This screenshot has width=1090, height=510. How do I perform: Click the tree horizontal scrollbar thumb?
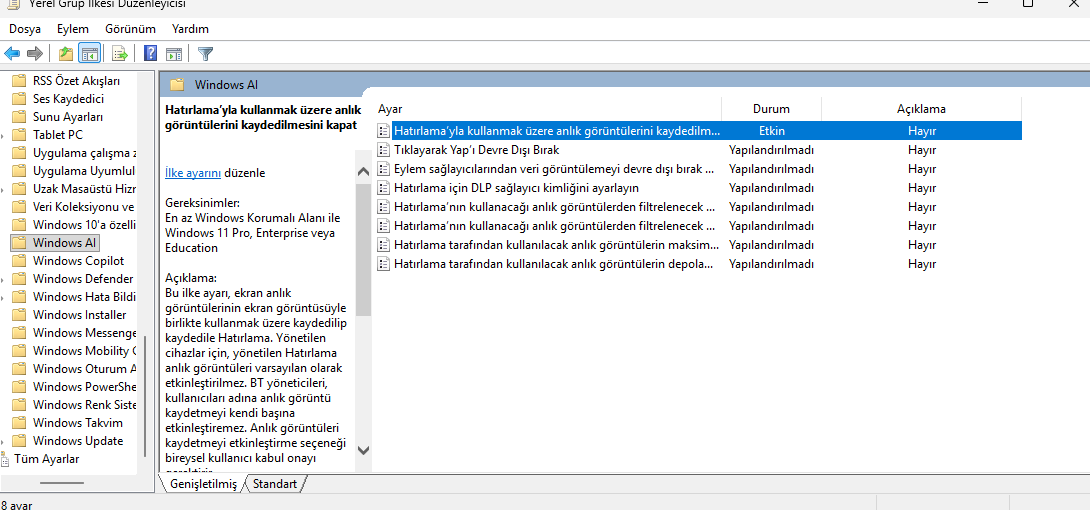pyautogui.click(x=62, y=483)
